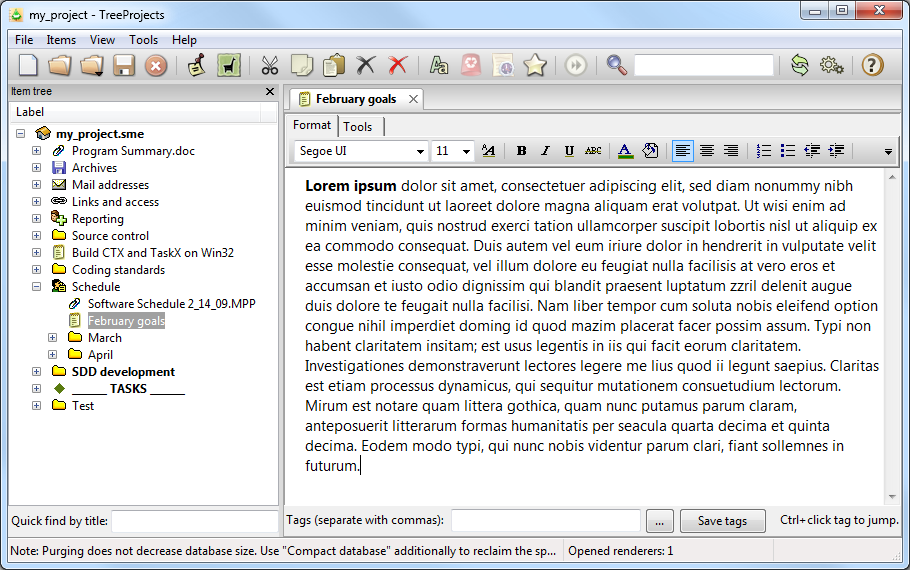Switch to the Tools tab
Screen dimensions: 910x570
pyautogui.click(x=358, y=126)
